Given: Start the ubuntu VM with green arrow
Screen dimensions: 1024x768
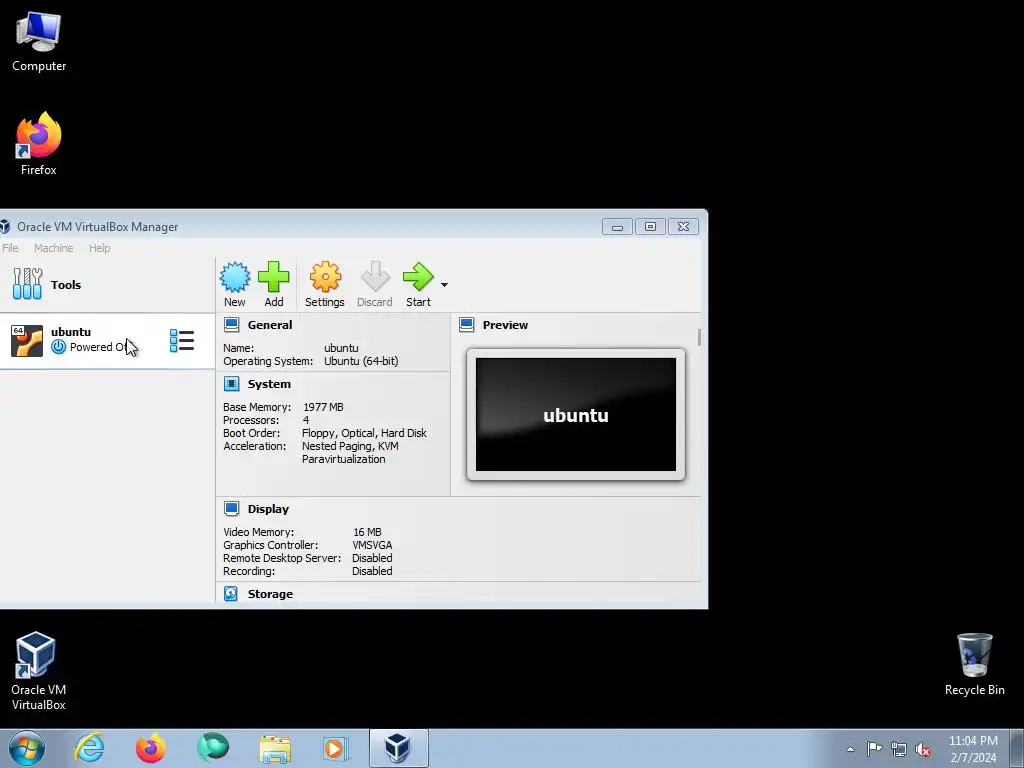Looking at the screenshot, I should click(418, 277).
